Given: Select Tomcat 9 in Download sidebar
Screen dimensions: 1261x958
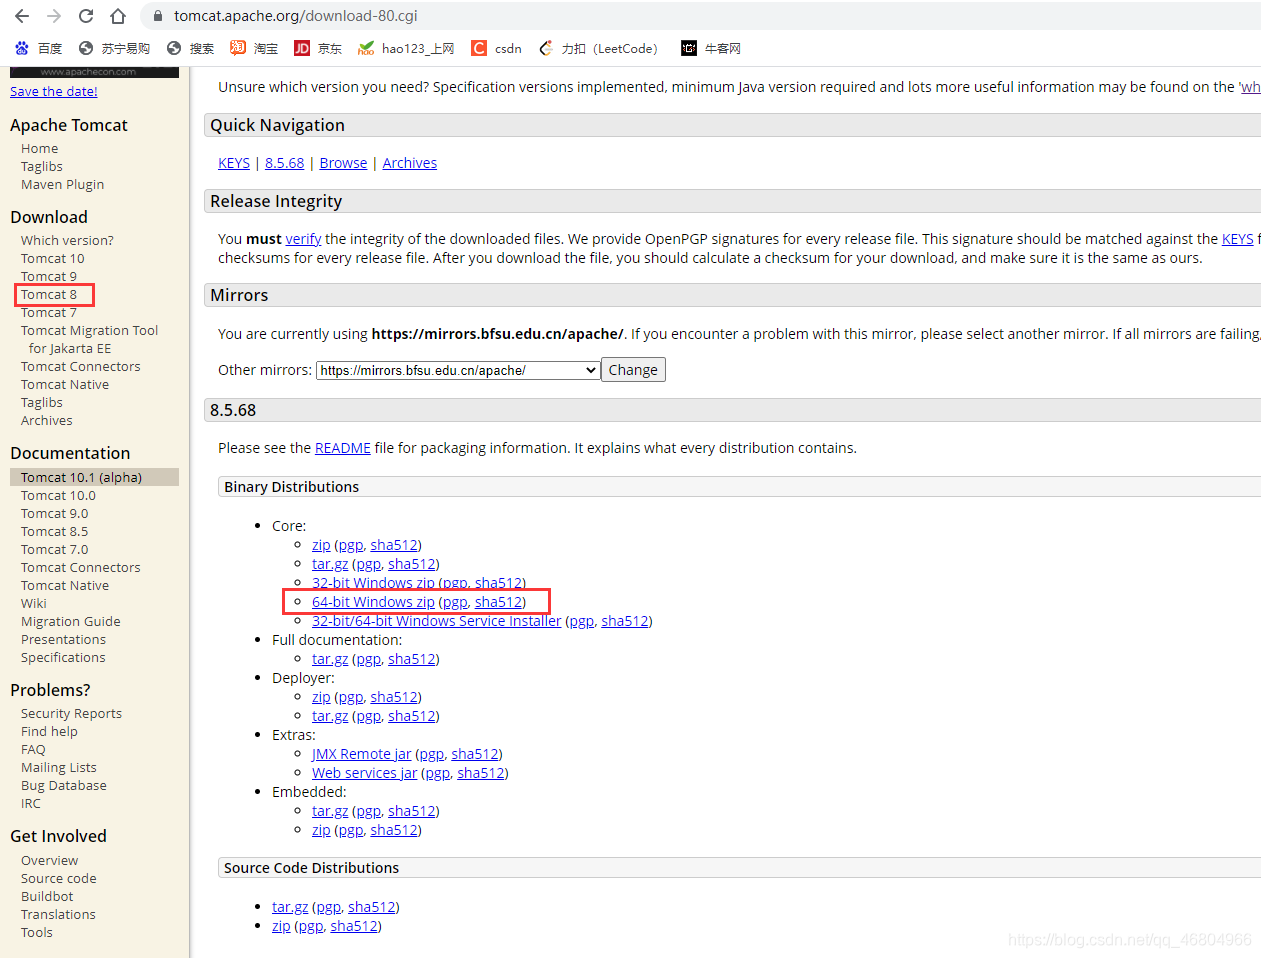Looking at the screenshot, I should [x=48, y=276].
